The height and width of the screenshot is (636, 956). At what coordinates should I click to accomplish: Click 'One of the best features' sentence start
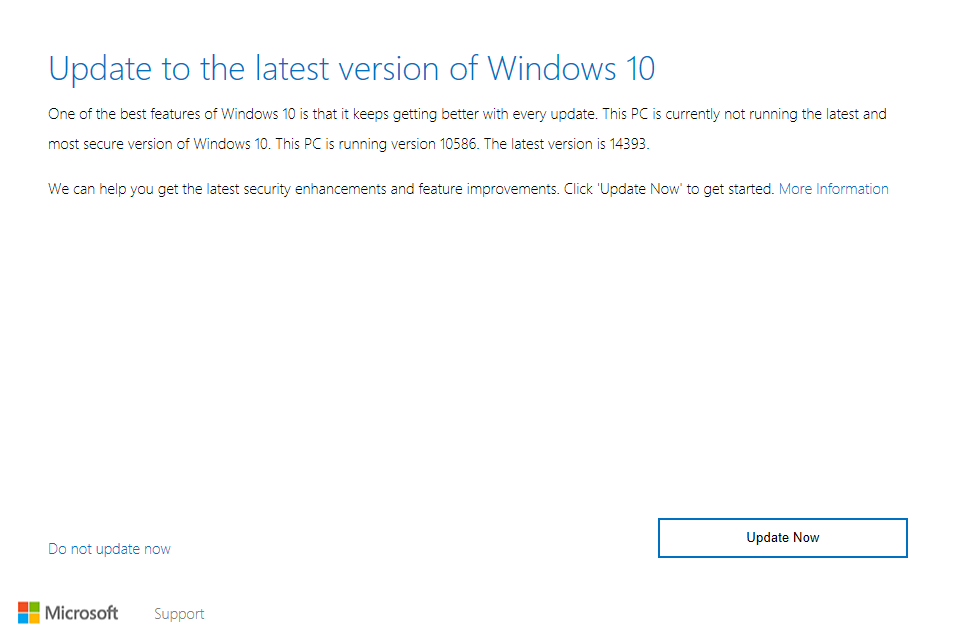coord(122,114)
